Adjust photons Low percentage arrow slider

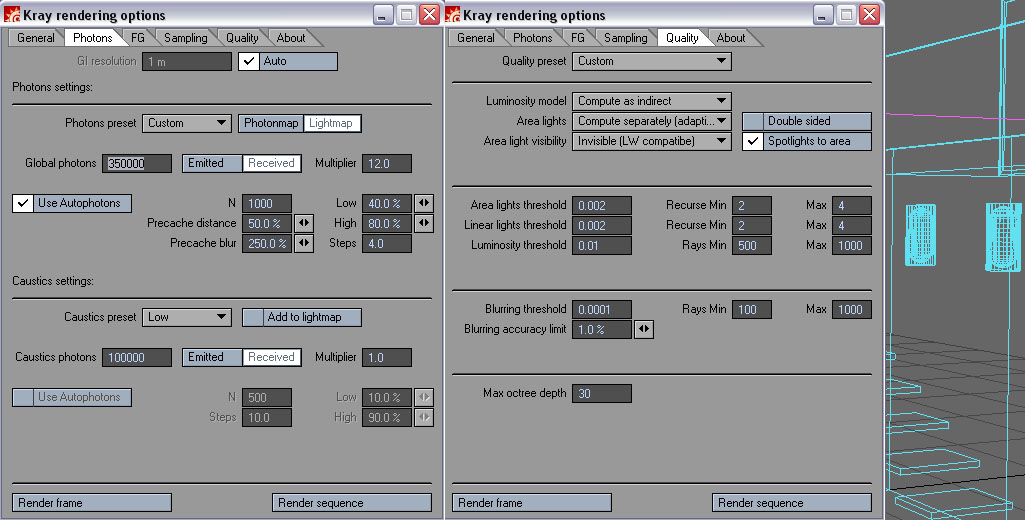[x=424, y=203]
